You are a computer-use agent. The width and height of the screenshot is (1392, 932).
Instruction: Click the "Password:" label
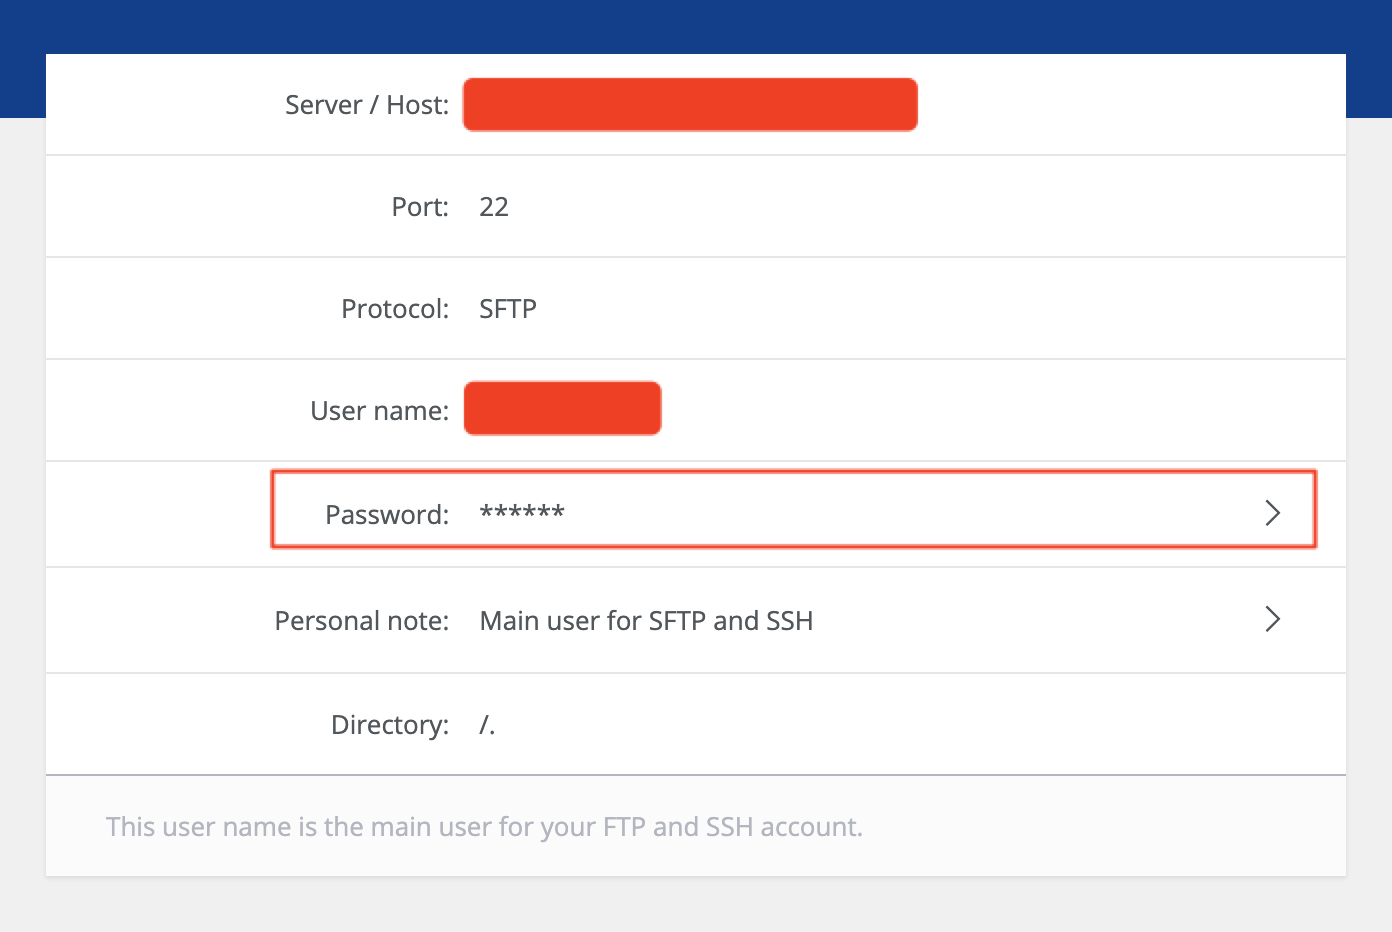pos(387,515)
